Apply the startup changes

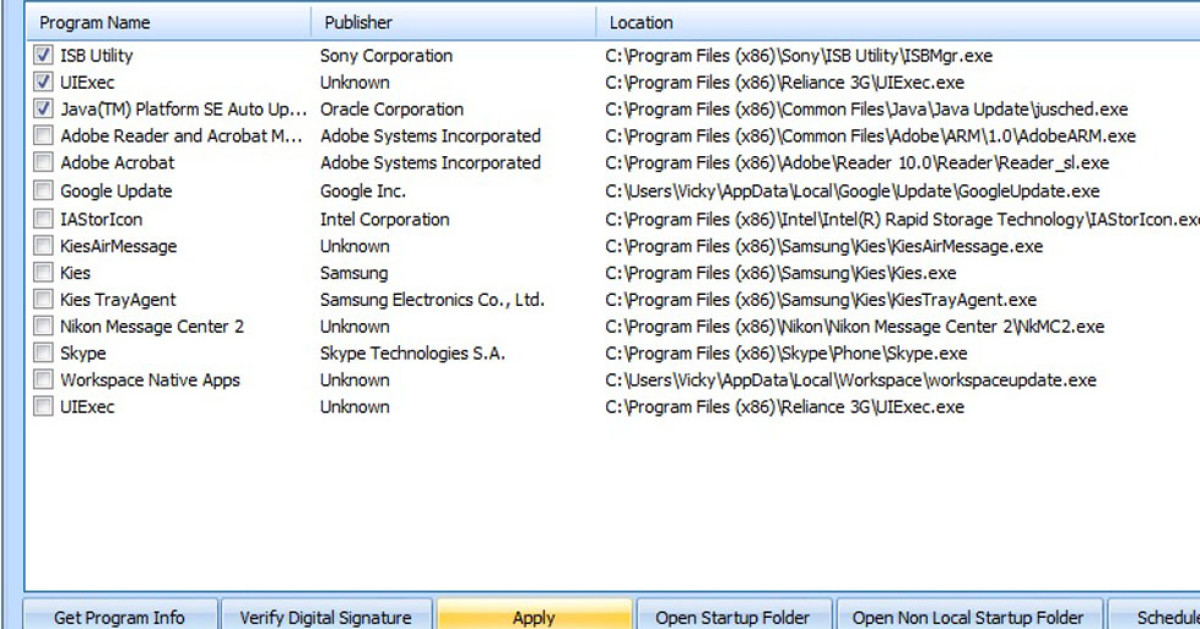(534, 617)
